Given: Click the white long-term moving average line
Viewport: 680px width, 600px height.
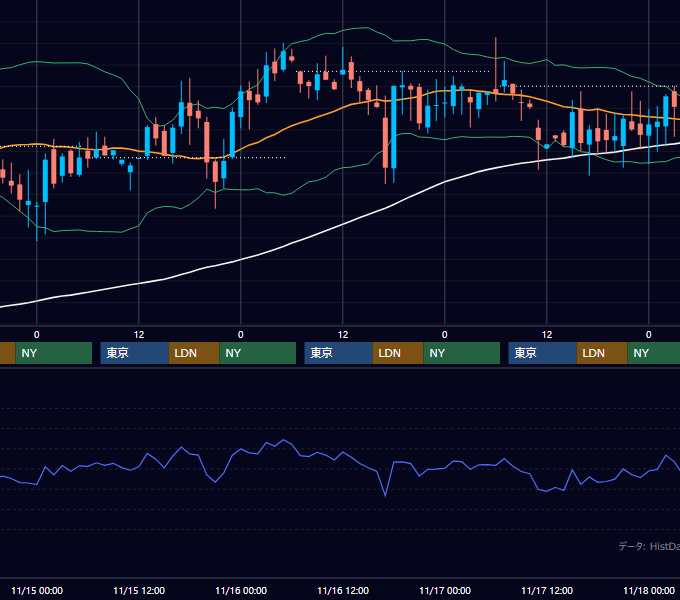Looking at the screenshot, I should (343, 225).
